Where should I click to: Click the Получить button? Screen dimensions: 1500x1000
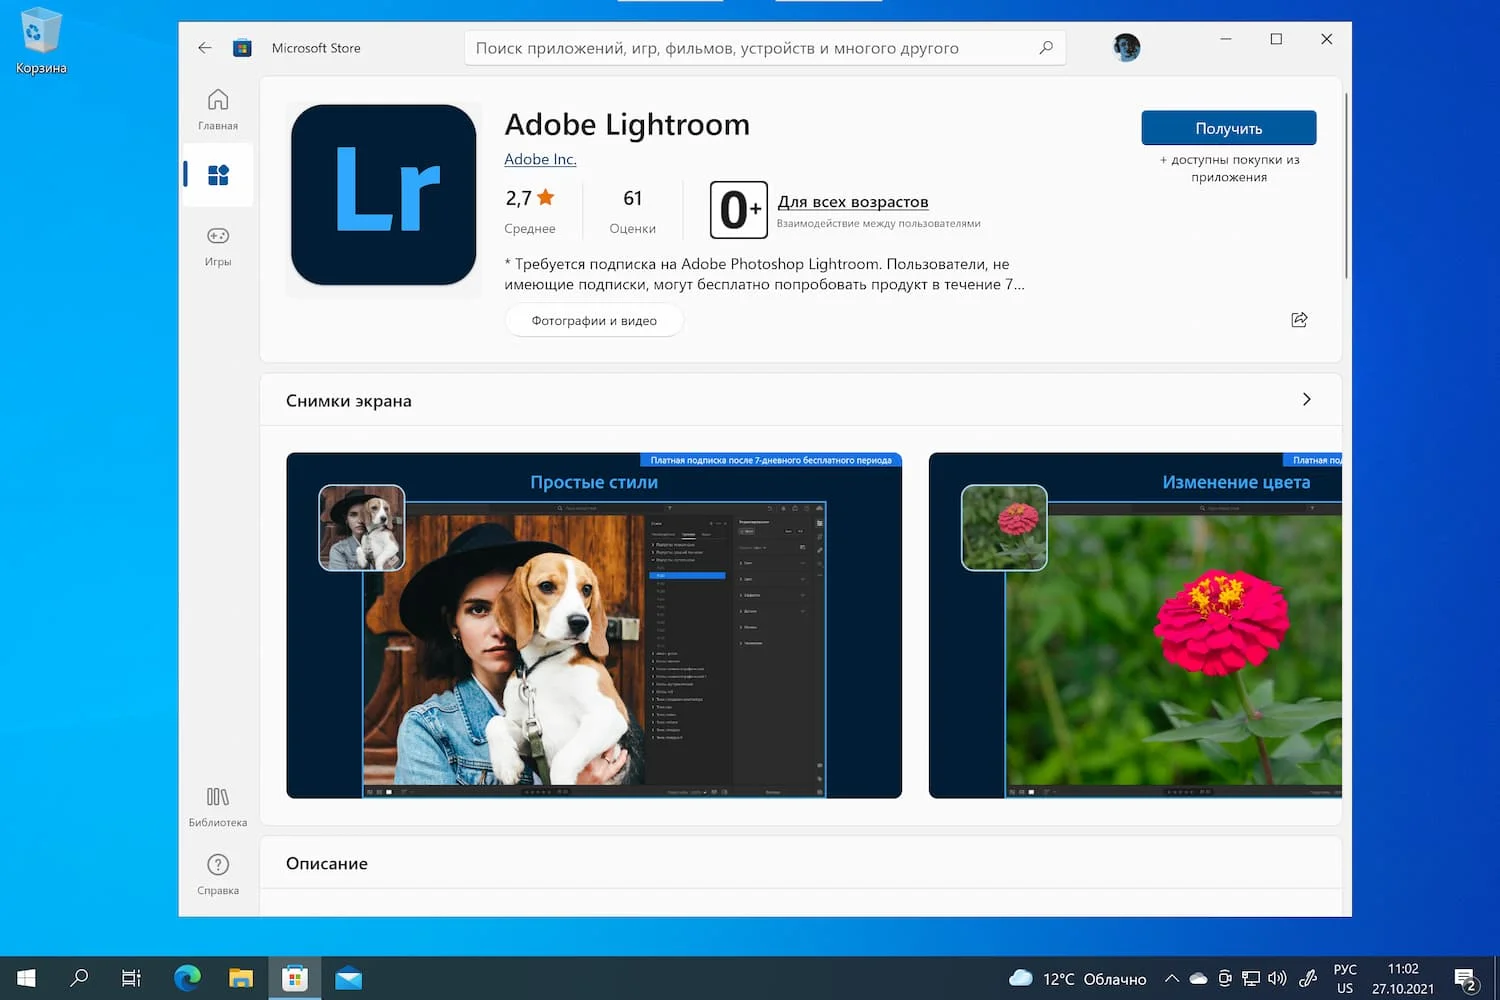1228,128
